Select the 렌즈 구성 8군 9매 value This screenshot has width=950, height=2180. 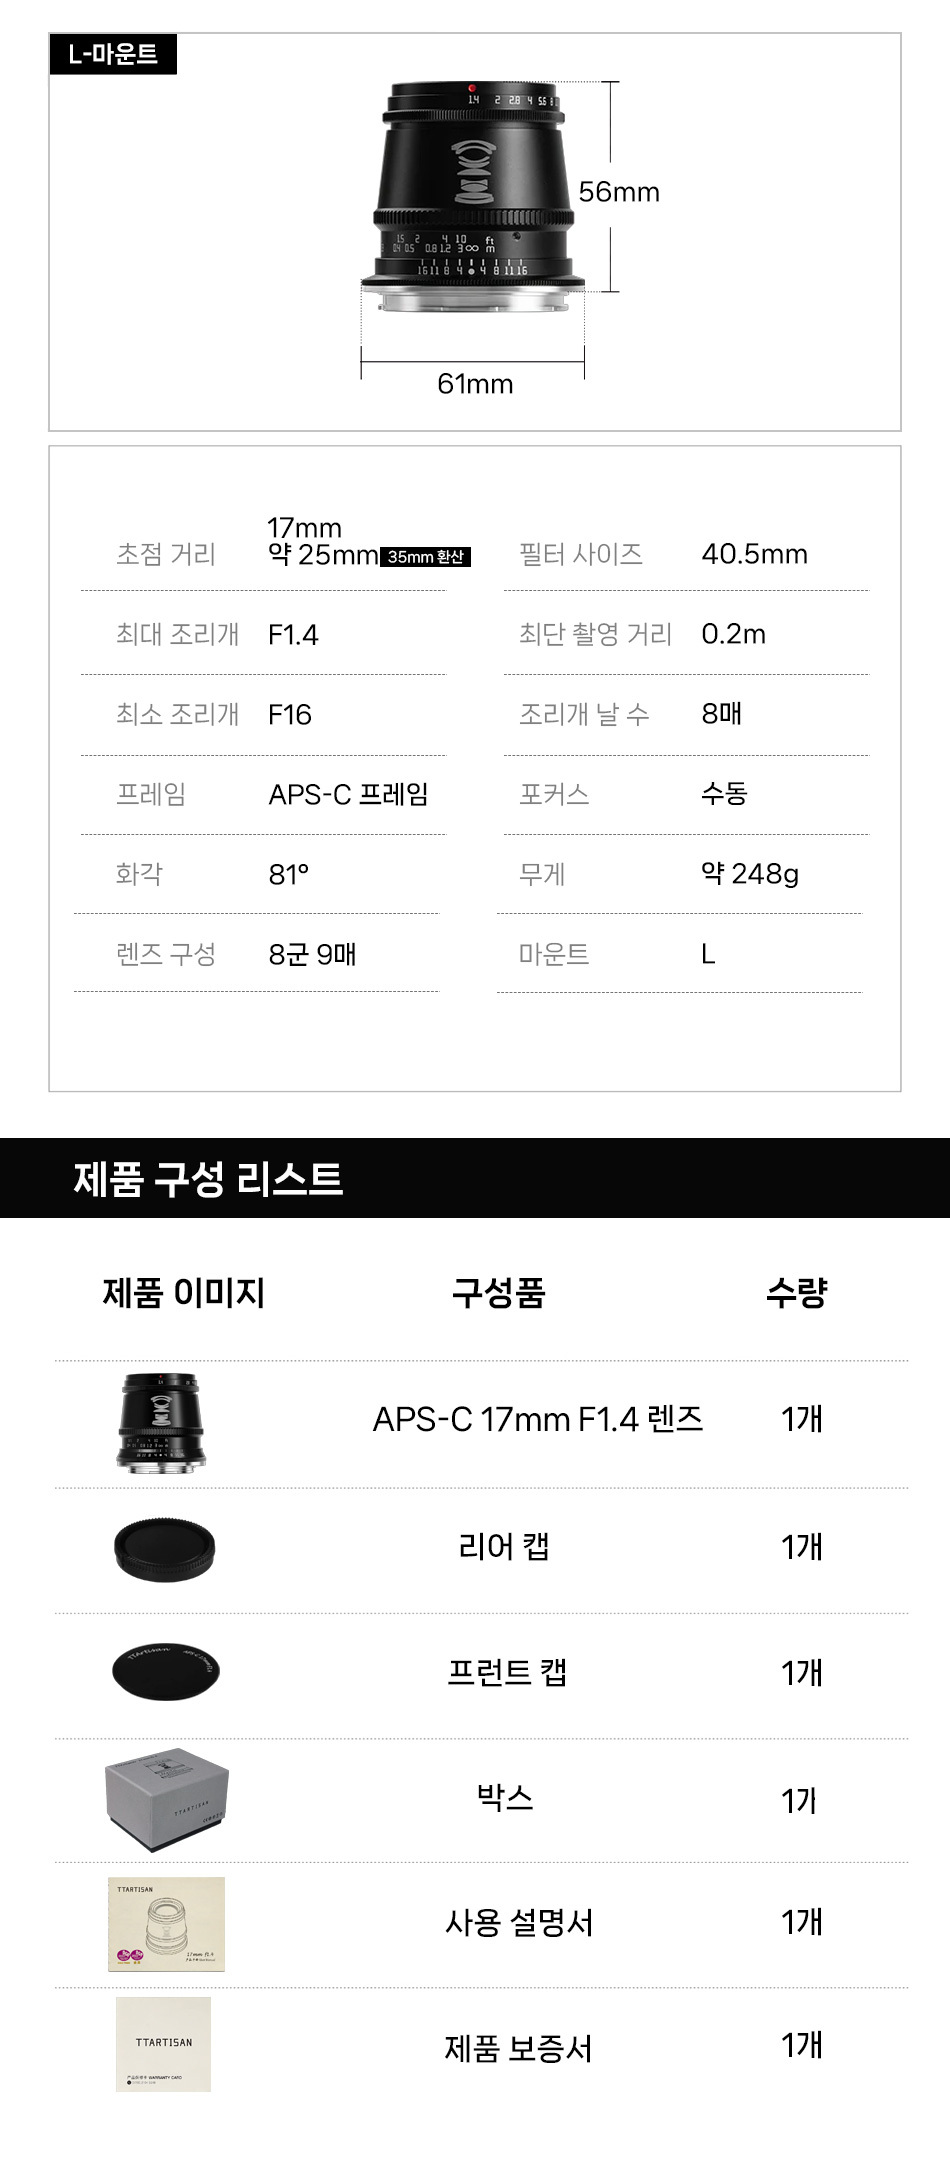click(312, 954)
